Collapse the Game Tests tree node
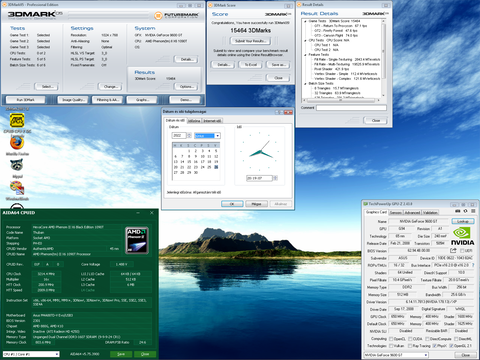480x360 pixels. [x=305, y=21]
